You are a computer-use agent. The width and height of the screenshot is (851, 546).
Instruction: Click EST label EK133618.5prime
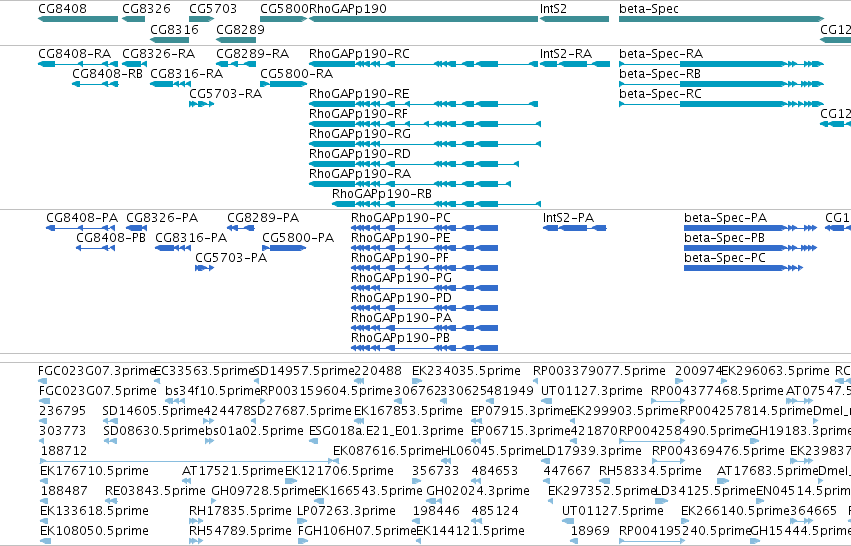(94, 511)
